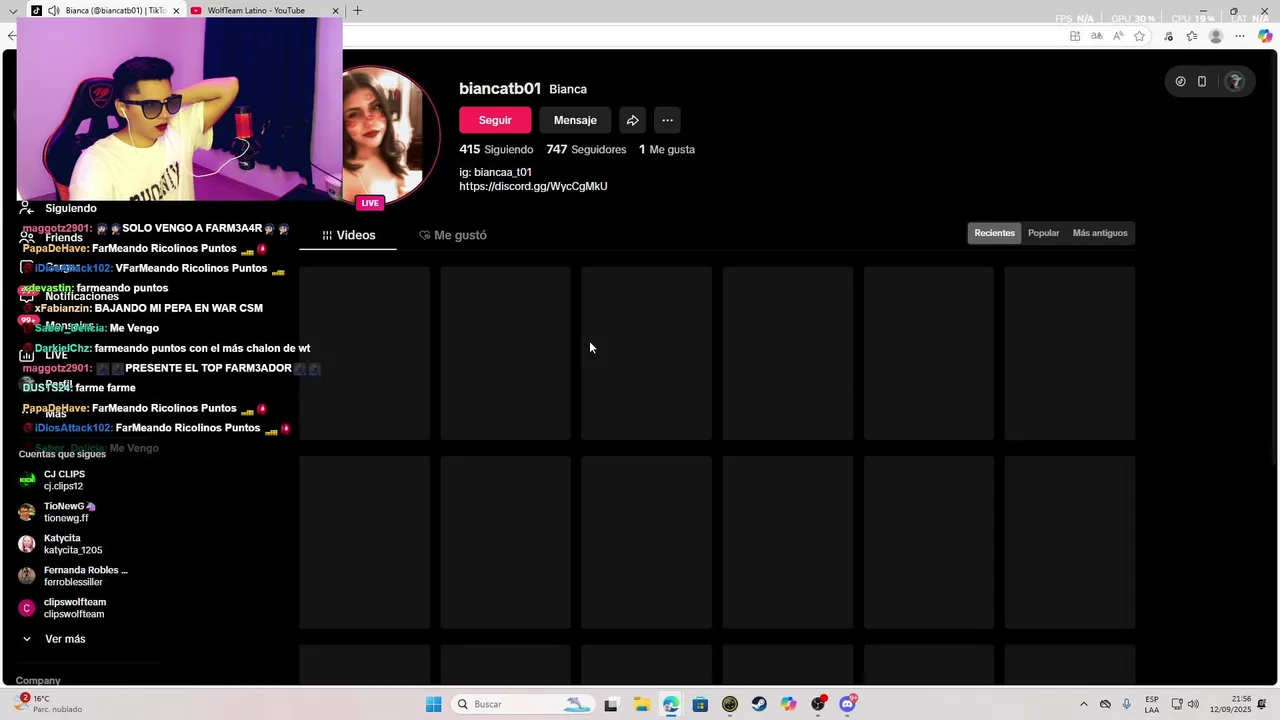Image resolution: width=1280 pixels, height=720 pixels.
Task: Open the Copilot icon in Edge toolbar
Action: coord(1265,36)
